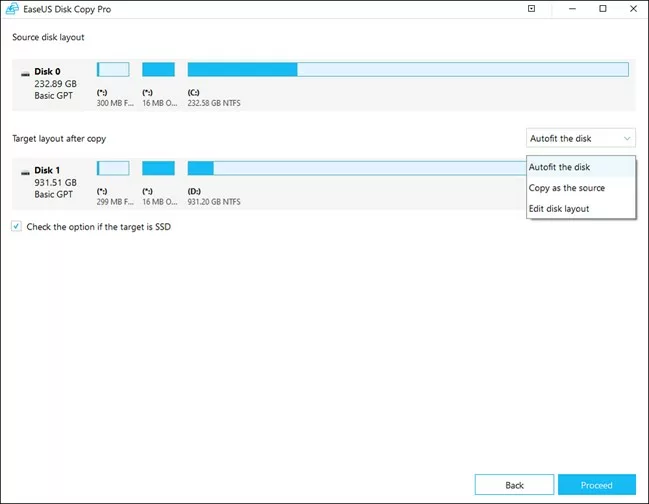The height and width of the screenshot is (504, 649).
Task: Select target 16 MB partition bar
Action: tap(158, 168)
